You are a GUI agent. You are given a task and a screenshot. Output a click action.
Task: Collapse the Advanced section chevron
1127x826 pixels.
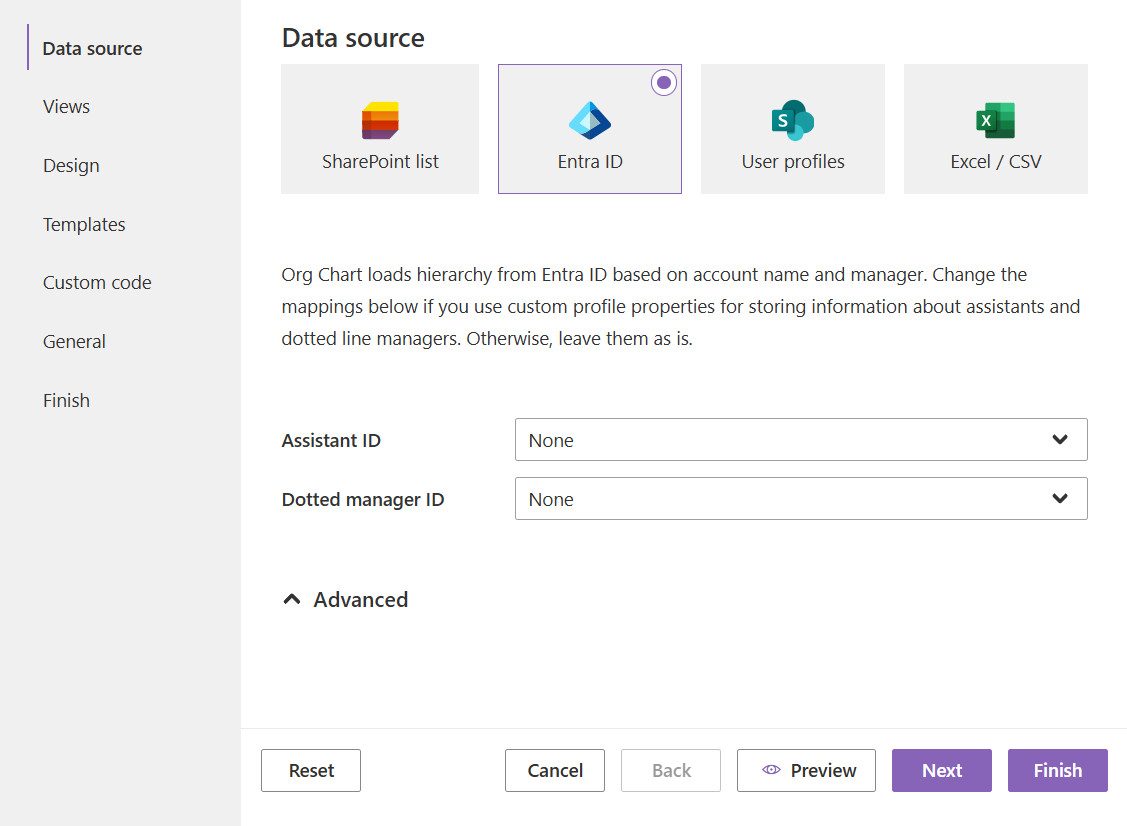[x=292, y=600]
